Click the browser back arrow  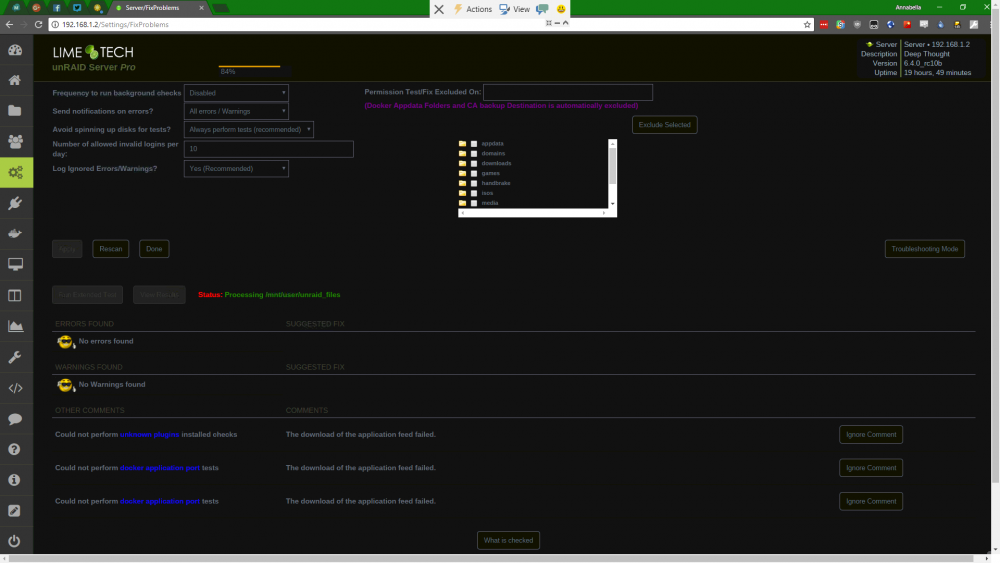click(x=9, y=24)
